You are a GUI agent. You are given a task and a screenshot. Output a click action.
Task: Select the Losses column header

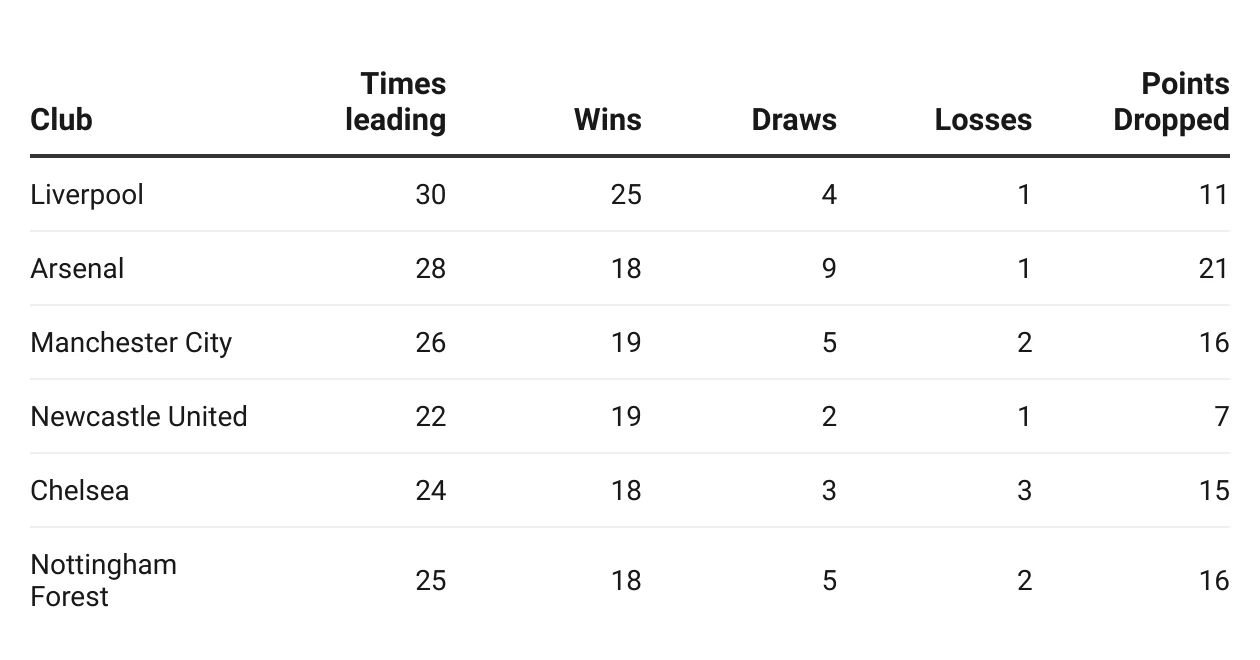[x=983, y=120]
